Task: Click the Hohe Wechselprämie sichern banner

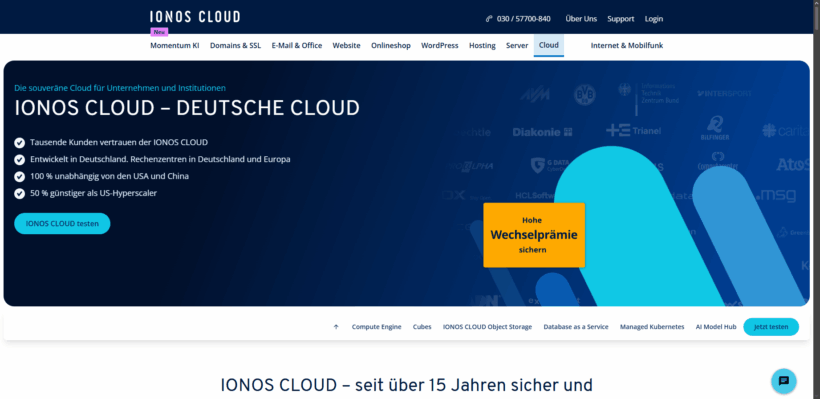Action: pyautogui.click(x=534, y=235)
